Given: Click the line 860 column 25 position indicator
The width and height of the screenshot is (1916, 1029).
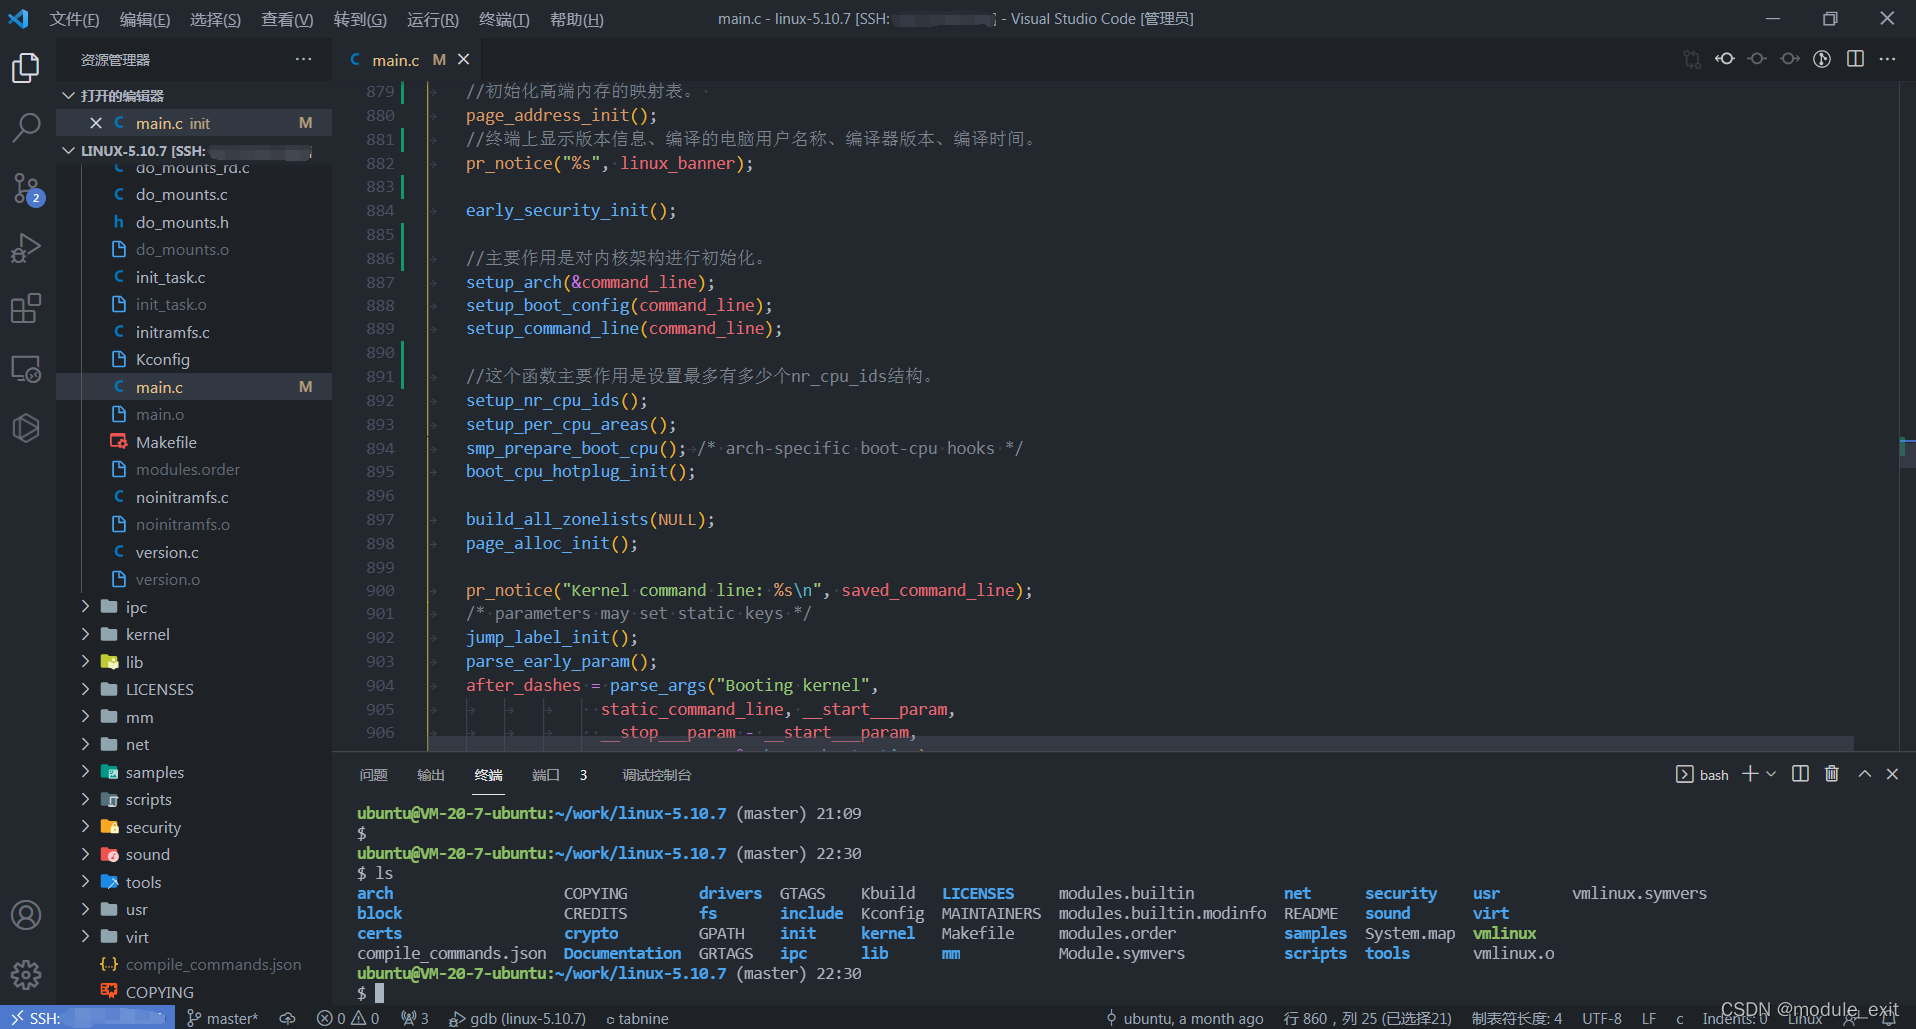Looking at the screenshot, I should click(1367, 1018).
